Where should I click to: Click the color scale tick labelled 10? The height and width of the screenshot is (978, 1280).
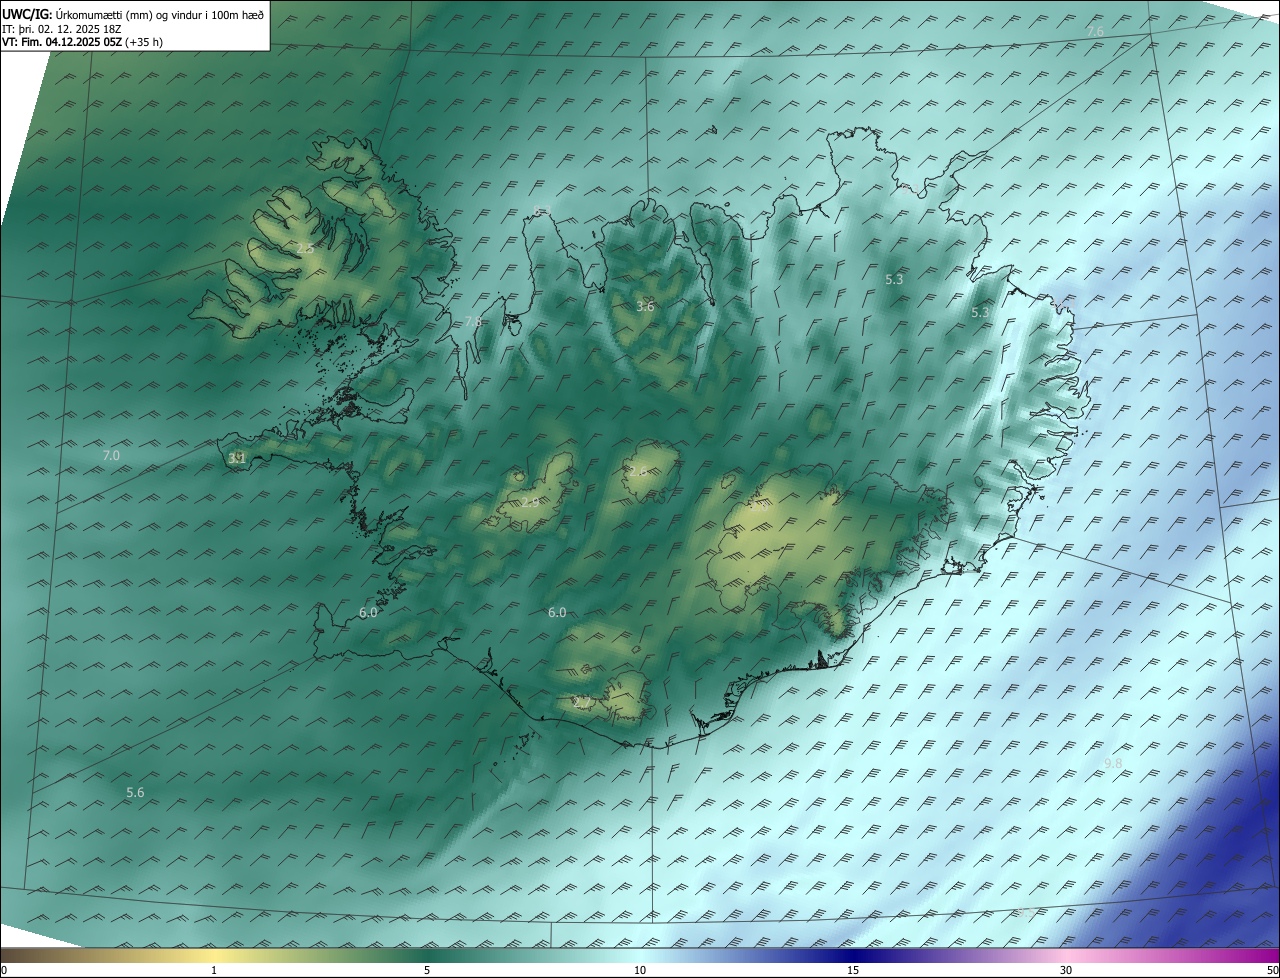(x=640, y=971)
